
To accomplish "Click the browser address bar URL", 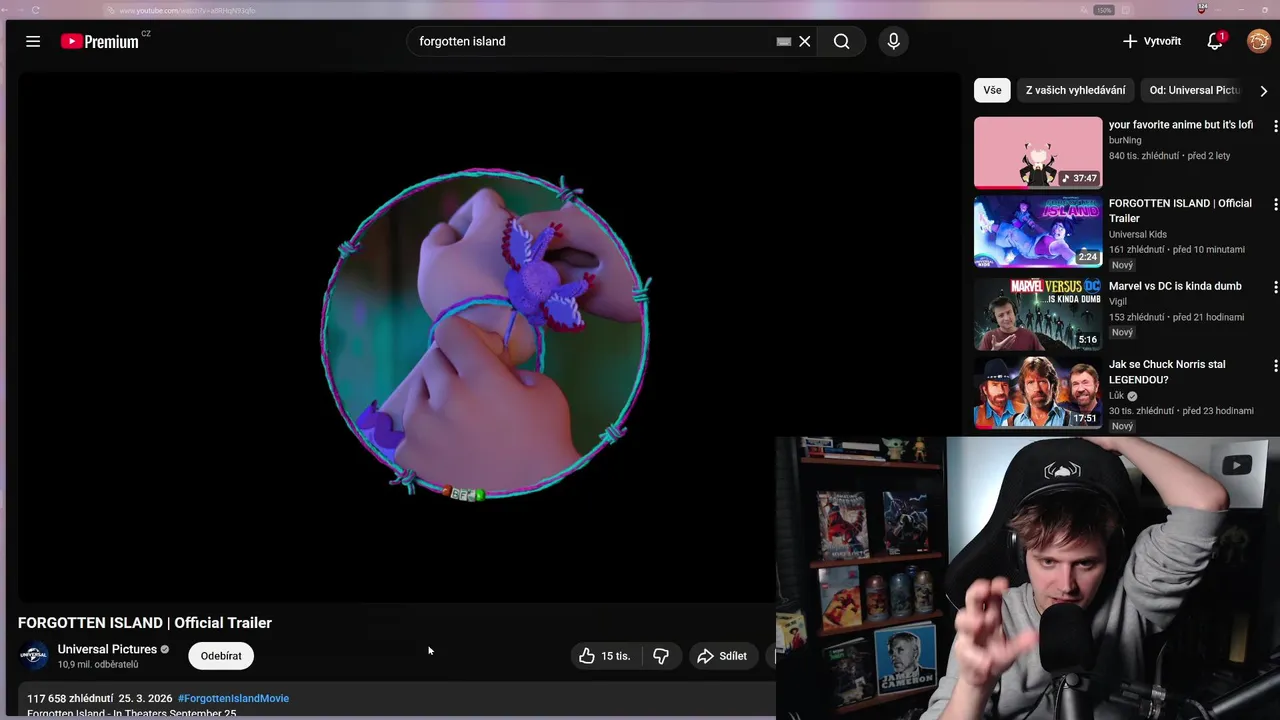I will click(187, 10).
